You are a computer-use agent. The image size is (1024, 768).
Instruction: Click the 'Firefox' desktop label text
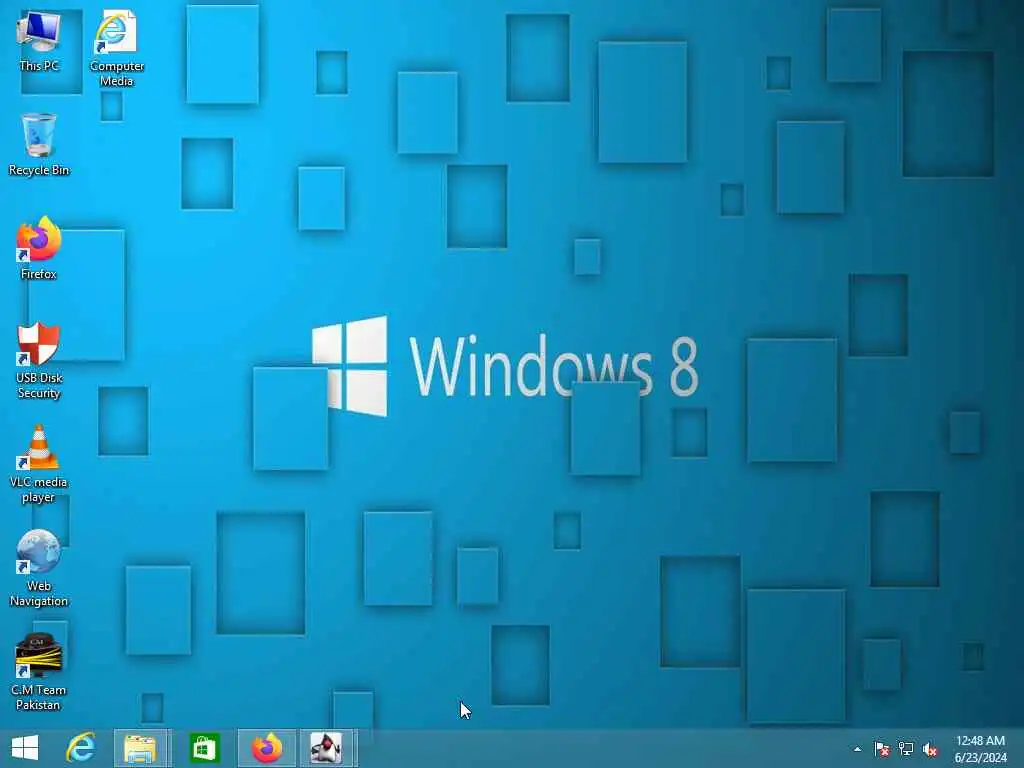[x=39, y=274]
